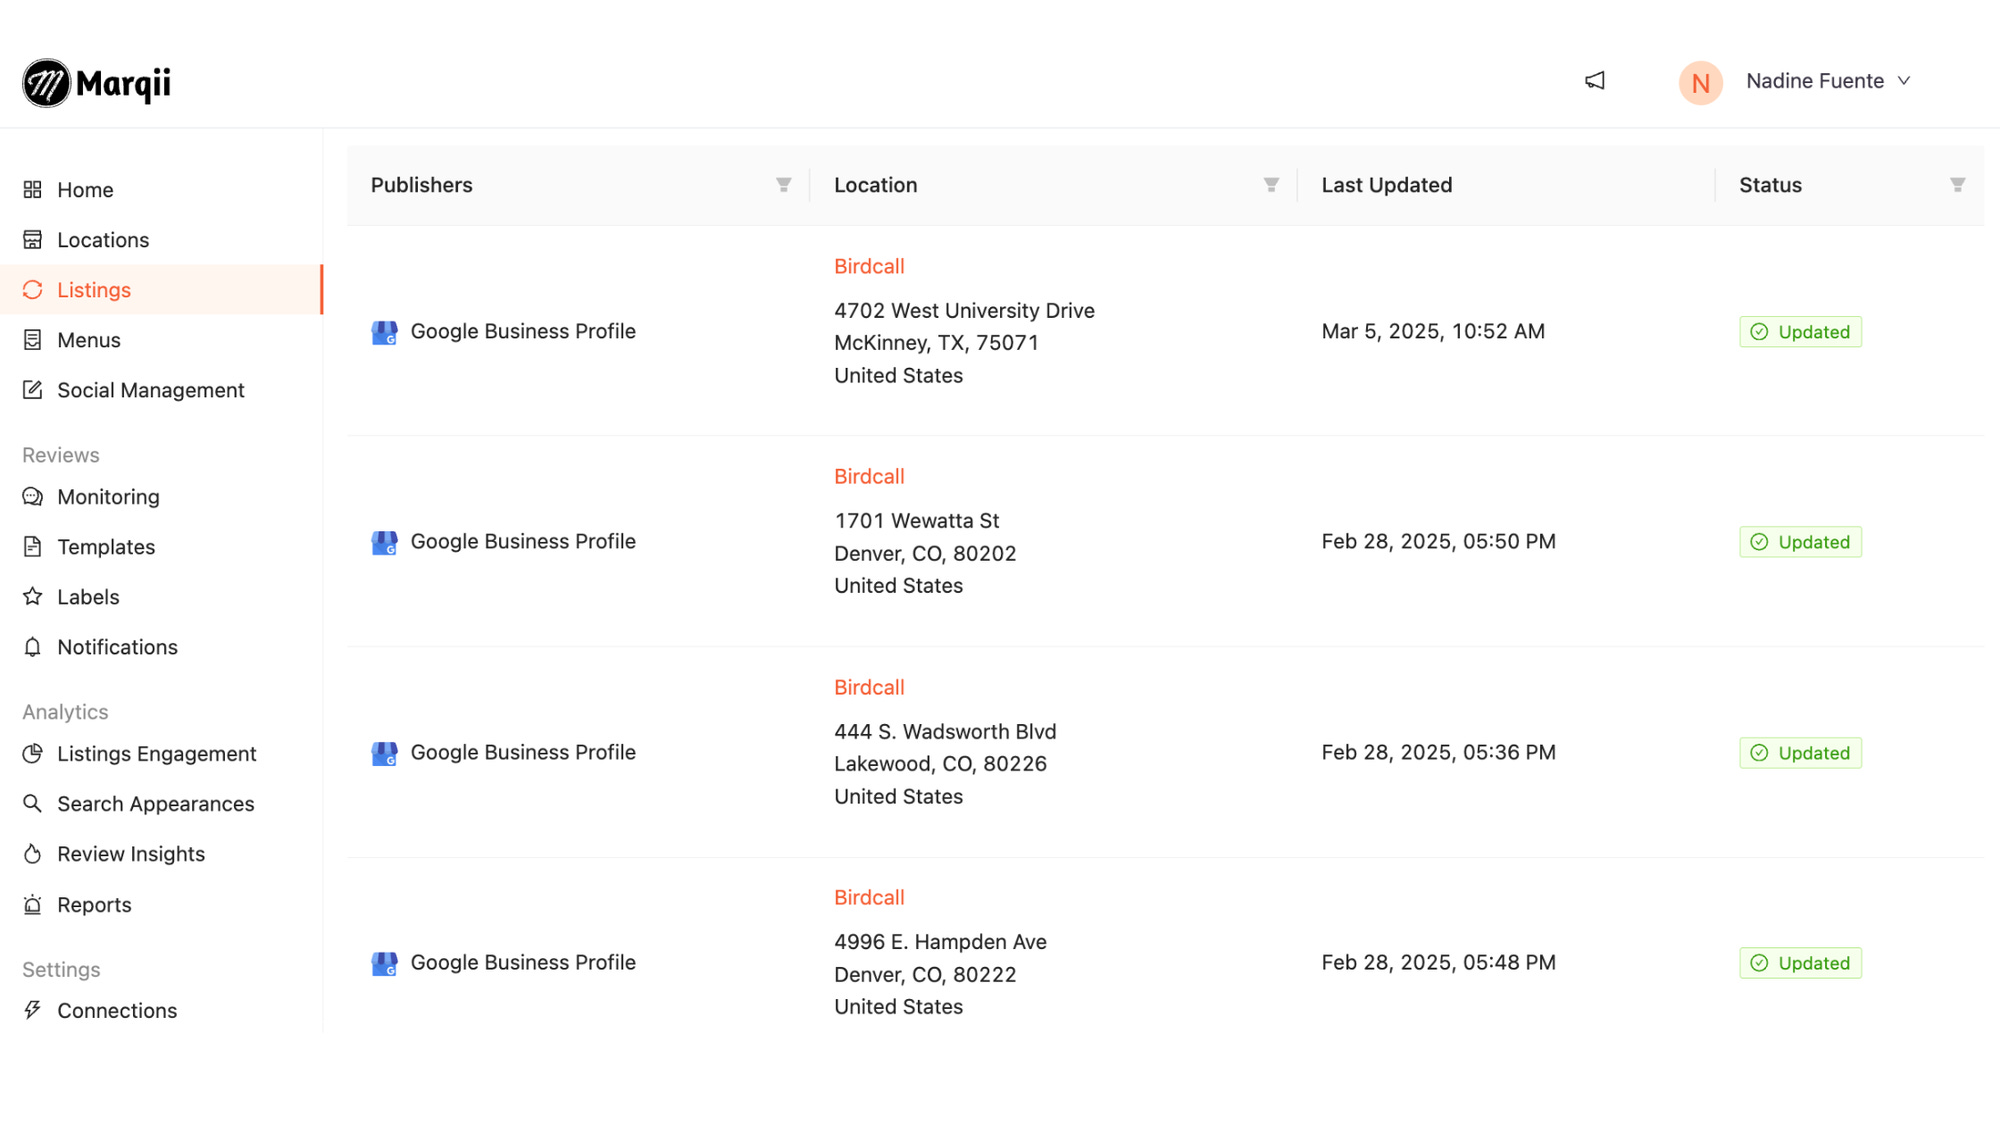2000x1125 pixels.
Task: Click Google Business Profile text in McKinney row
Action: 523,331
